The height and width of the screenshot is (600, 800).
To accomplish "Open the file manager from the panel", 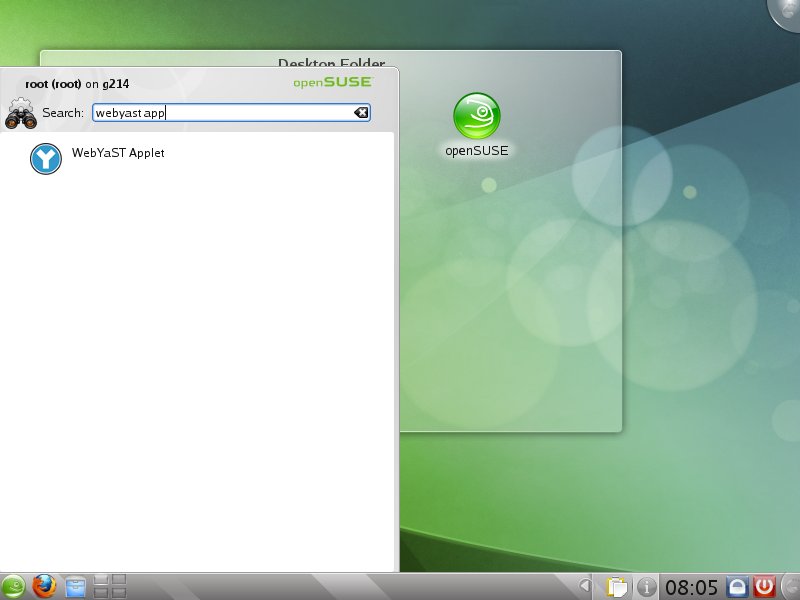I will (x=75, y=587).
